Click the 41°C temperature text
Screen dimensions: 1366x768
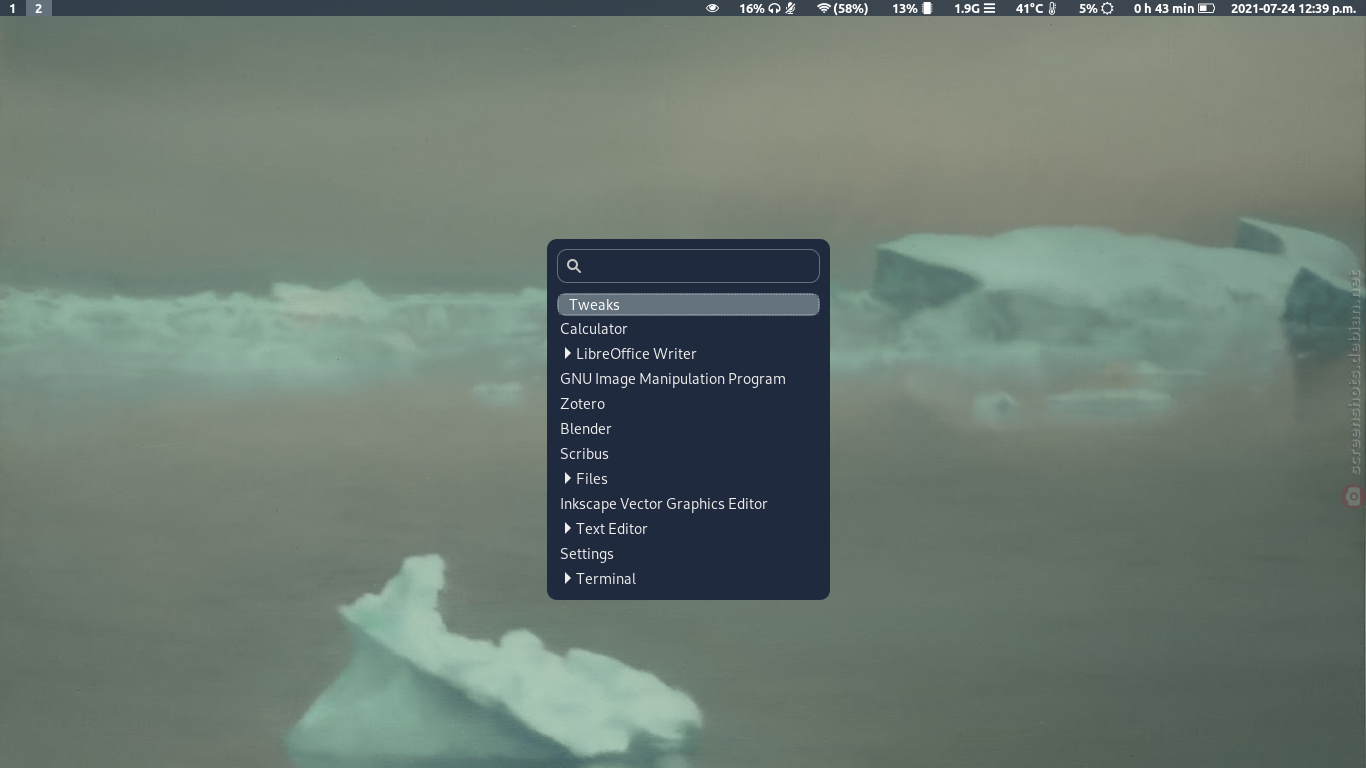pos(1030,8)
